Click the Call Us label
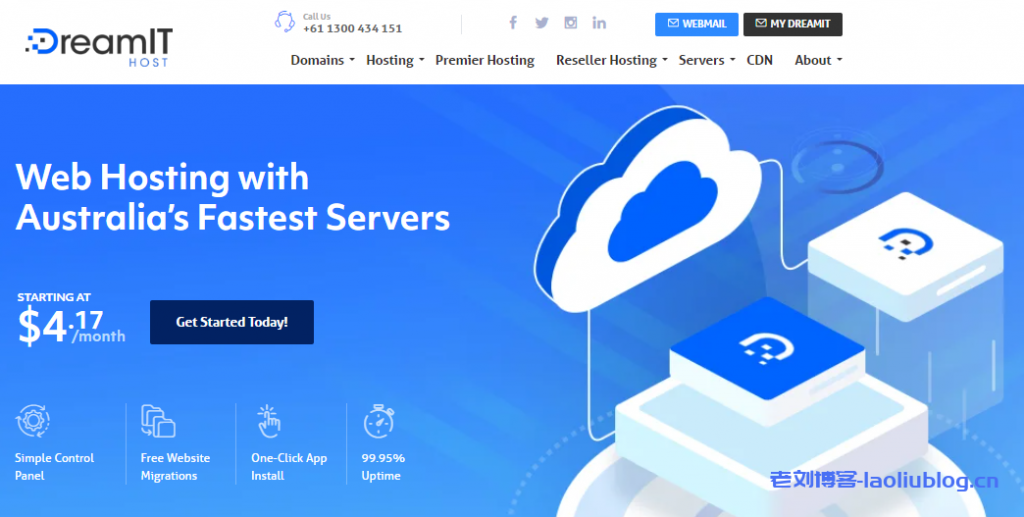Image resolution: width=1024 pixels, height=517 pixels. coord(317,16)
